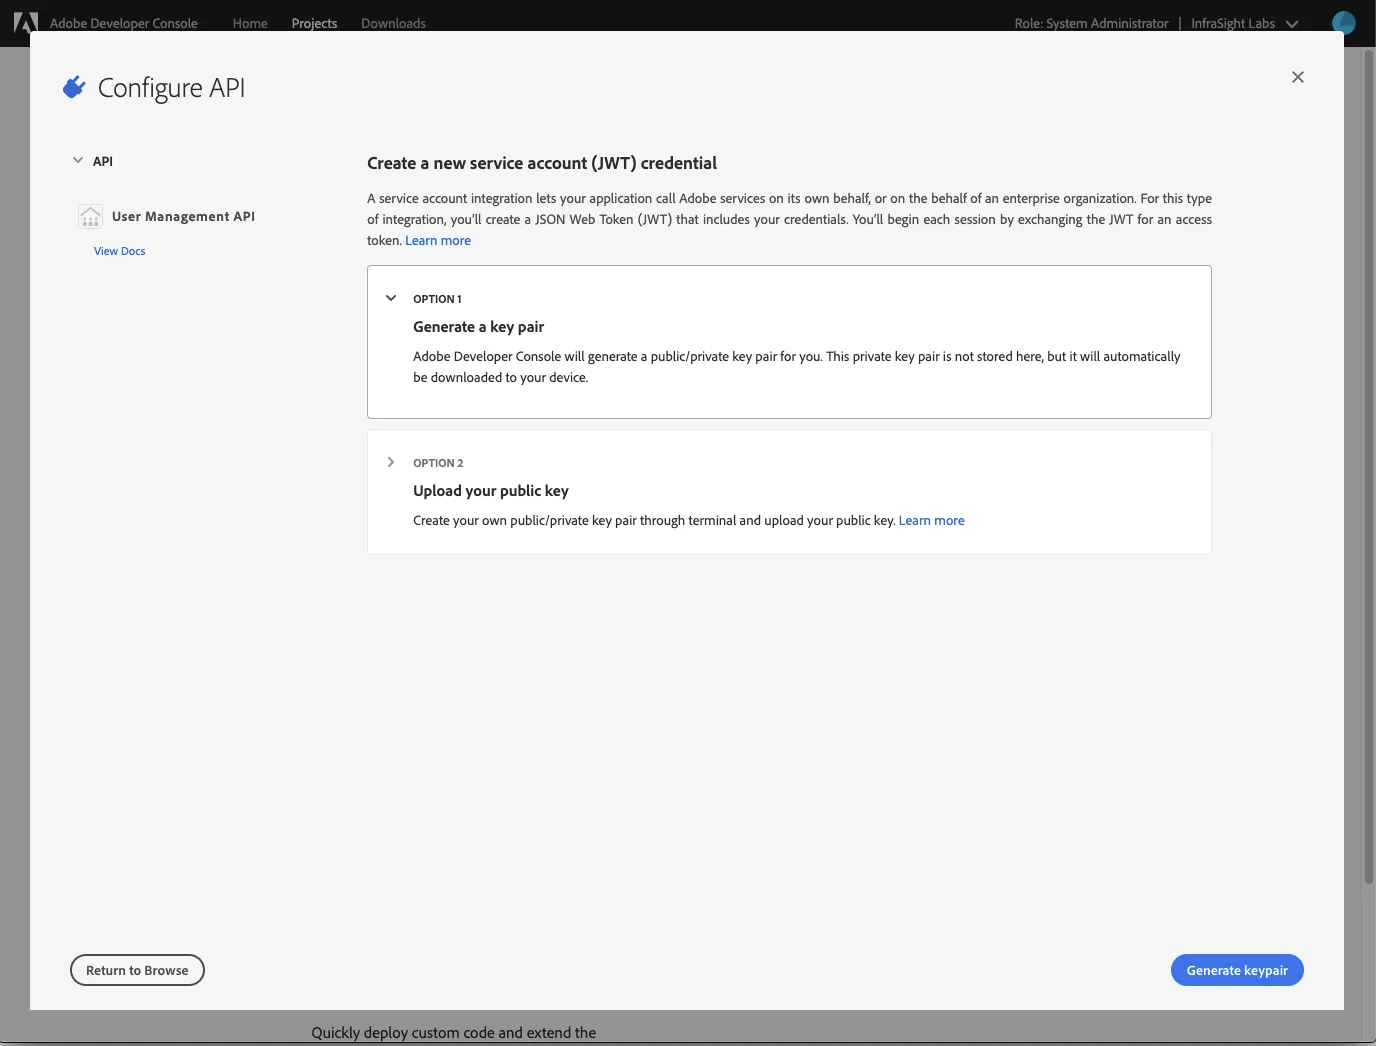Click the User Management API product icon
The image size is (1376, 1046).
pos(90,216)
